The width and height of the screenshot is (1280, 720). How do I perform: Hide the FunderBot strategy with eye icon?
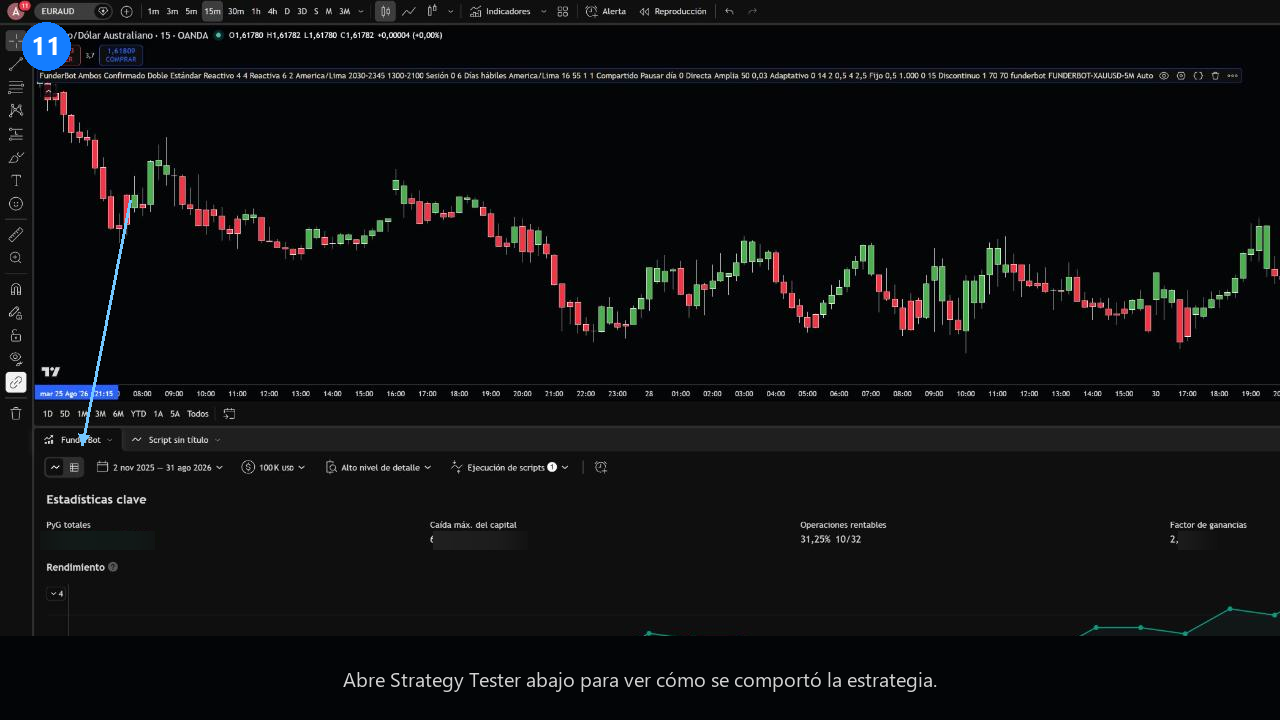tap(1164, 76)
